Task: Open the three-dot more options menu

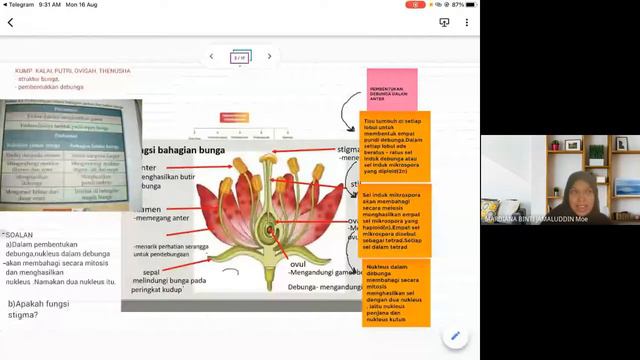Action: click(467, 22)
